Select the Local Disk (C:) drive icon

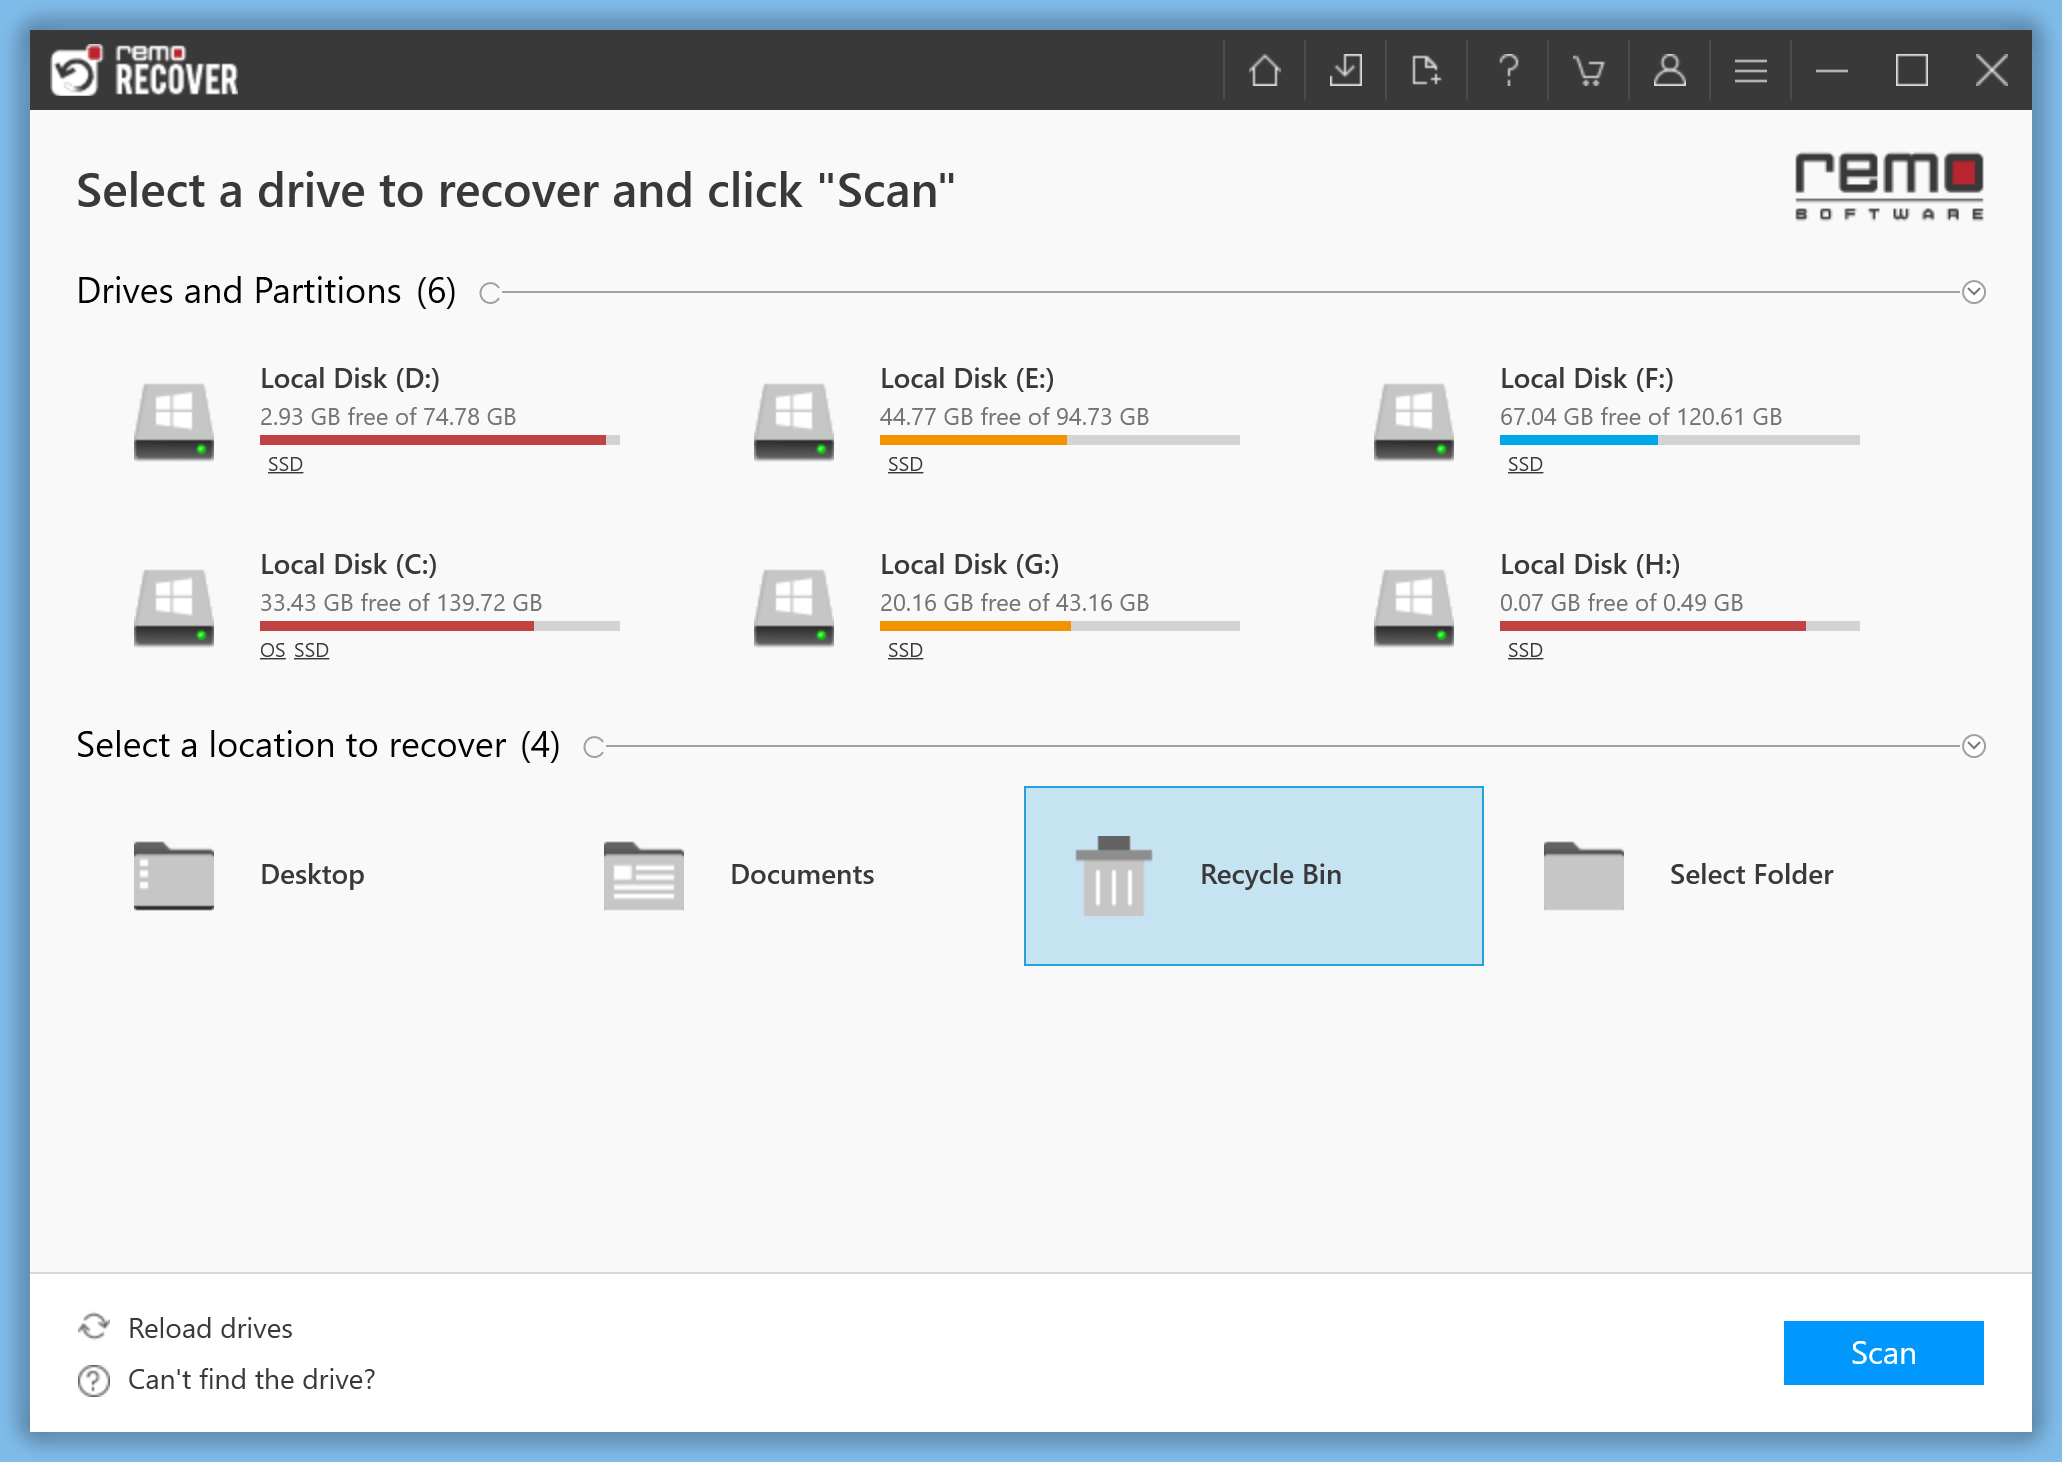pos(174,607)
